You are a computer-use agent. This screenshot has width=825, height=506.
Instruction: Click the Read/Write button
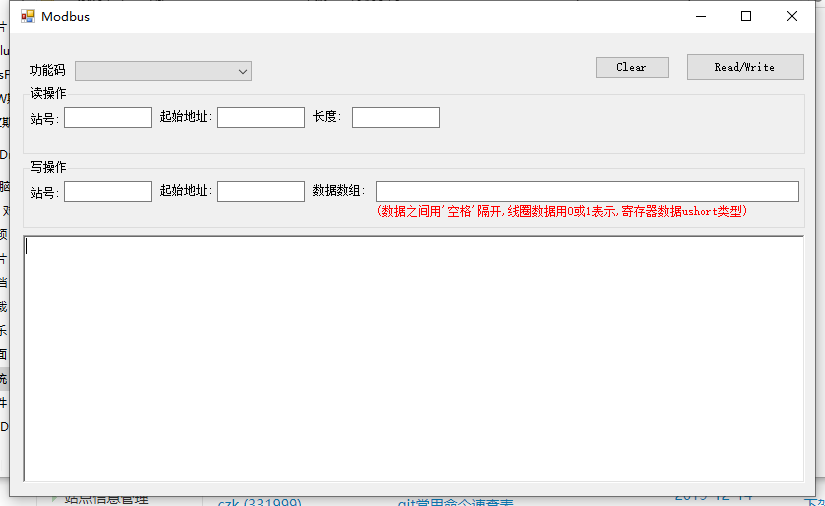(745, 67)
